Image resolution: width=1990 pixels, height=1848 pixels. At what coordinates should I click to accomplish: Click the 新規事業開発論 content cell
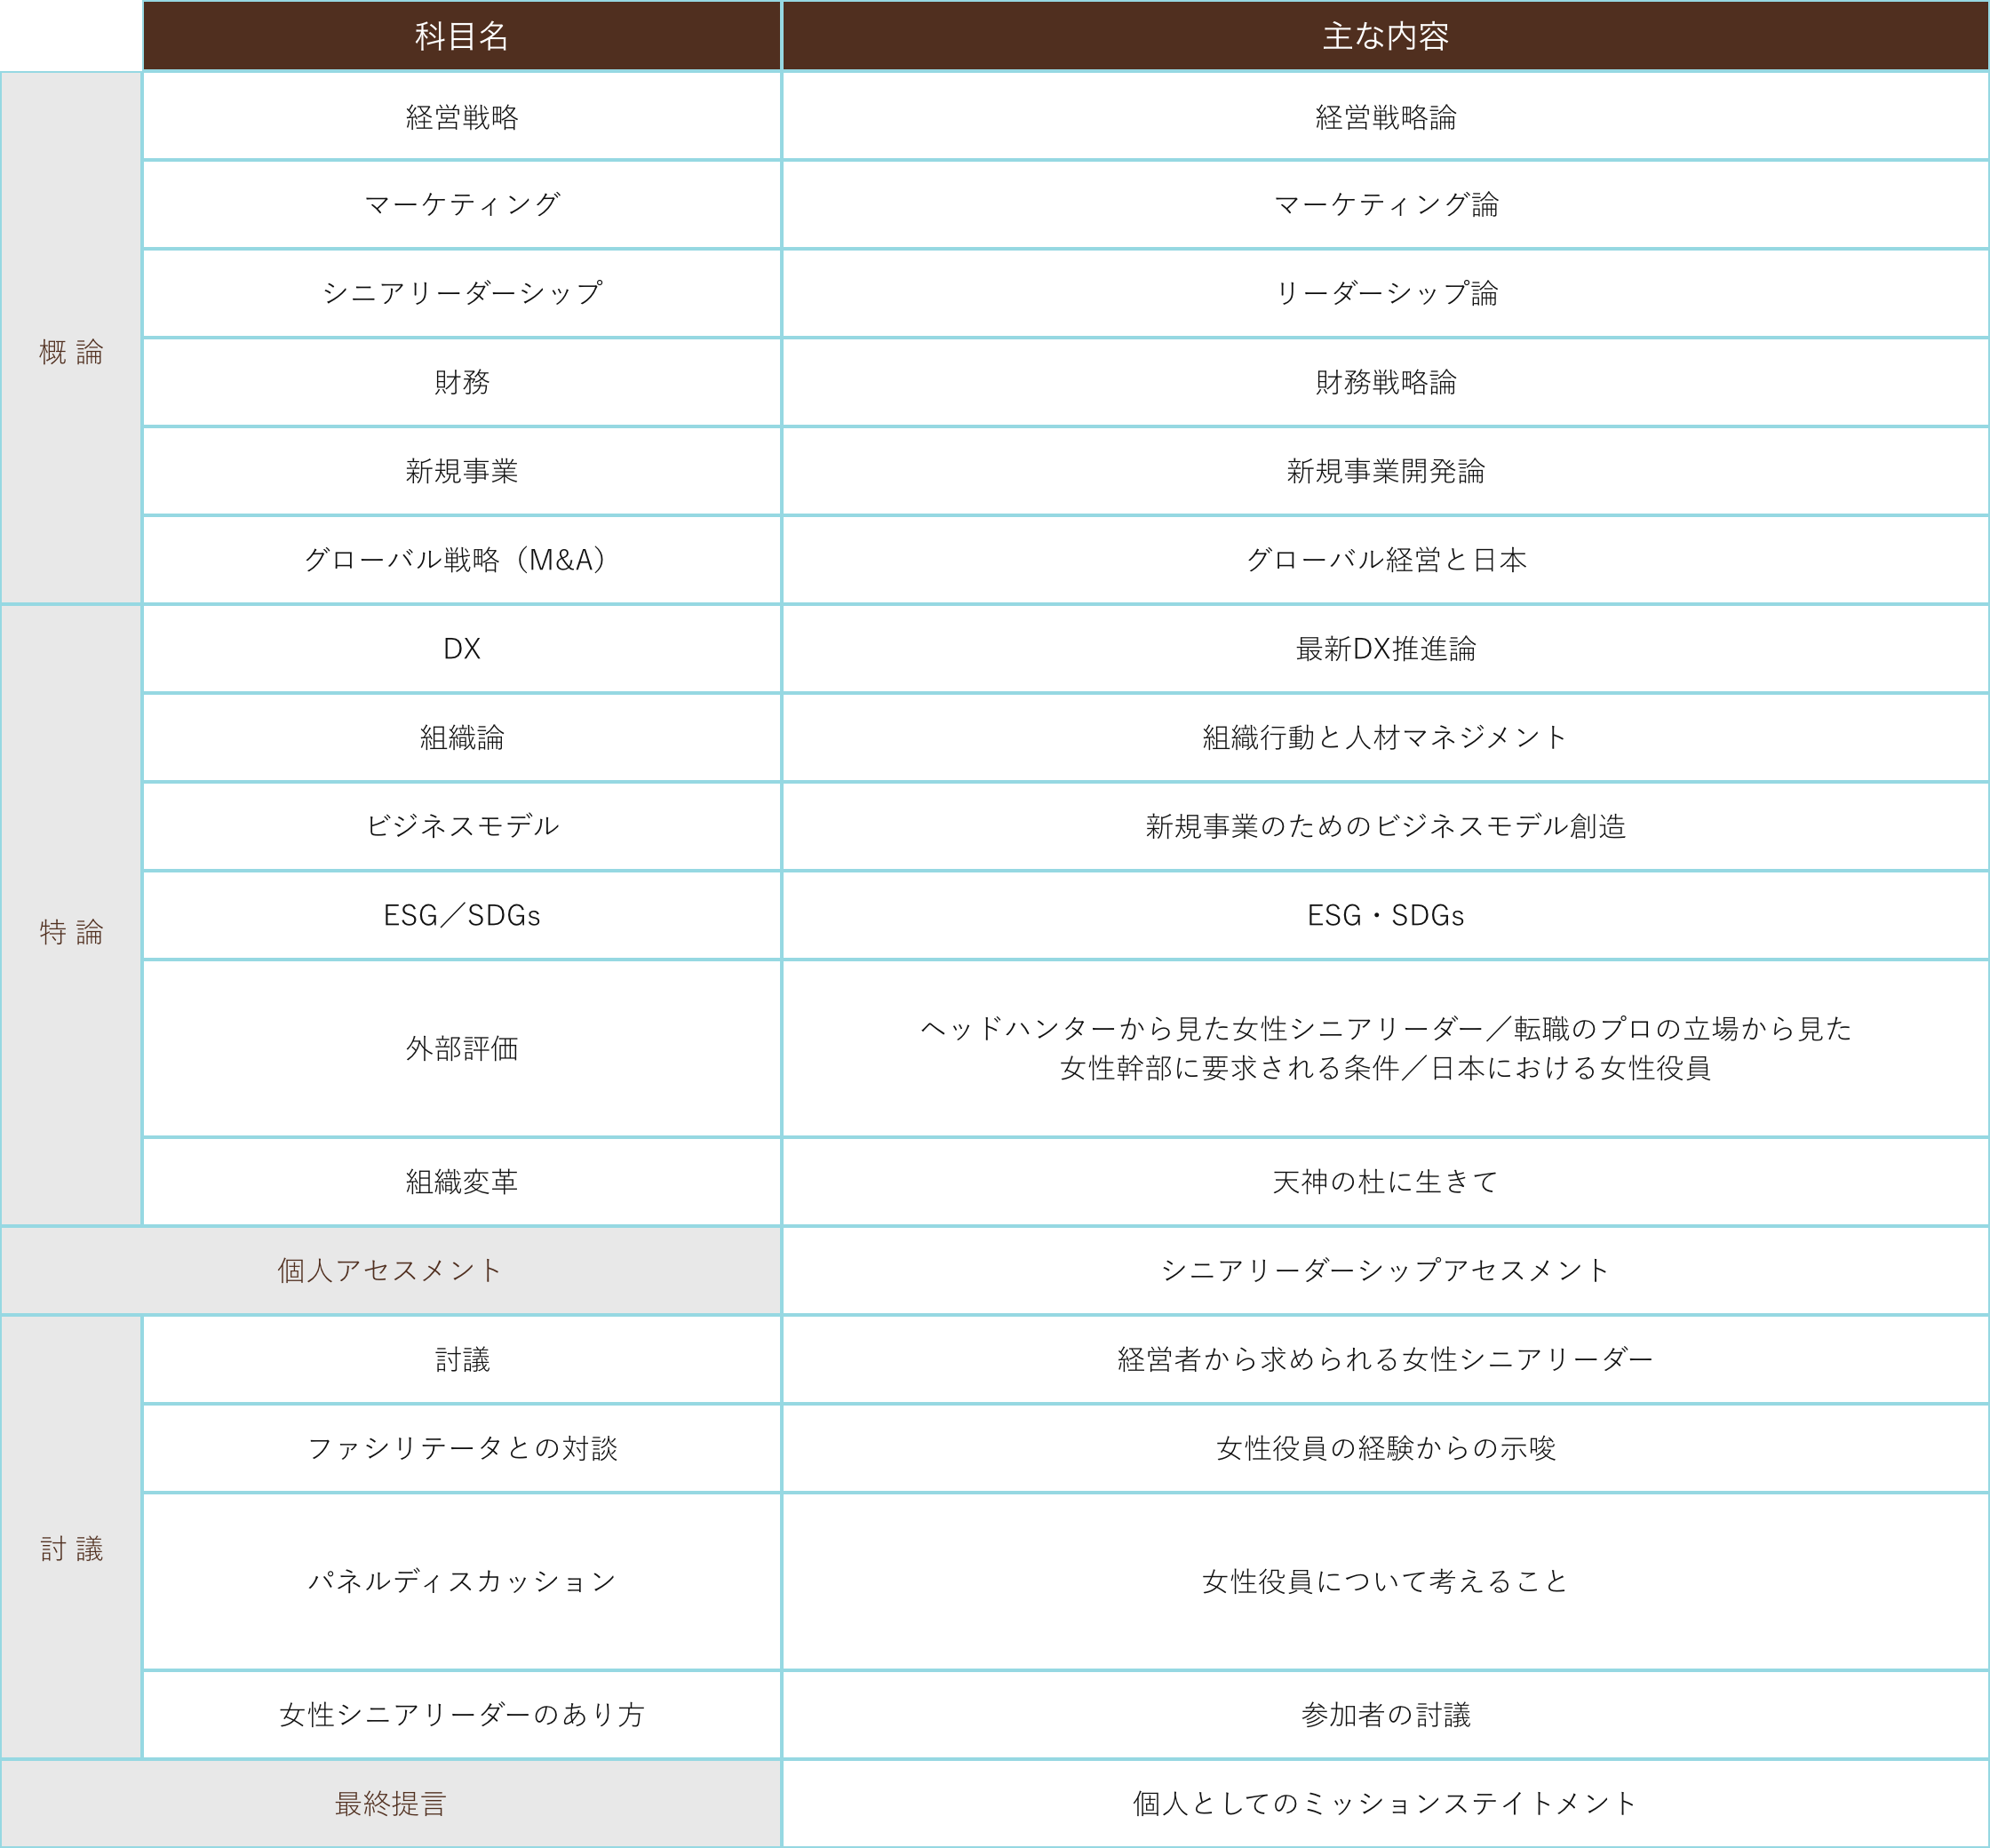1385,471
